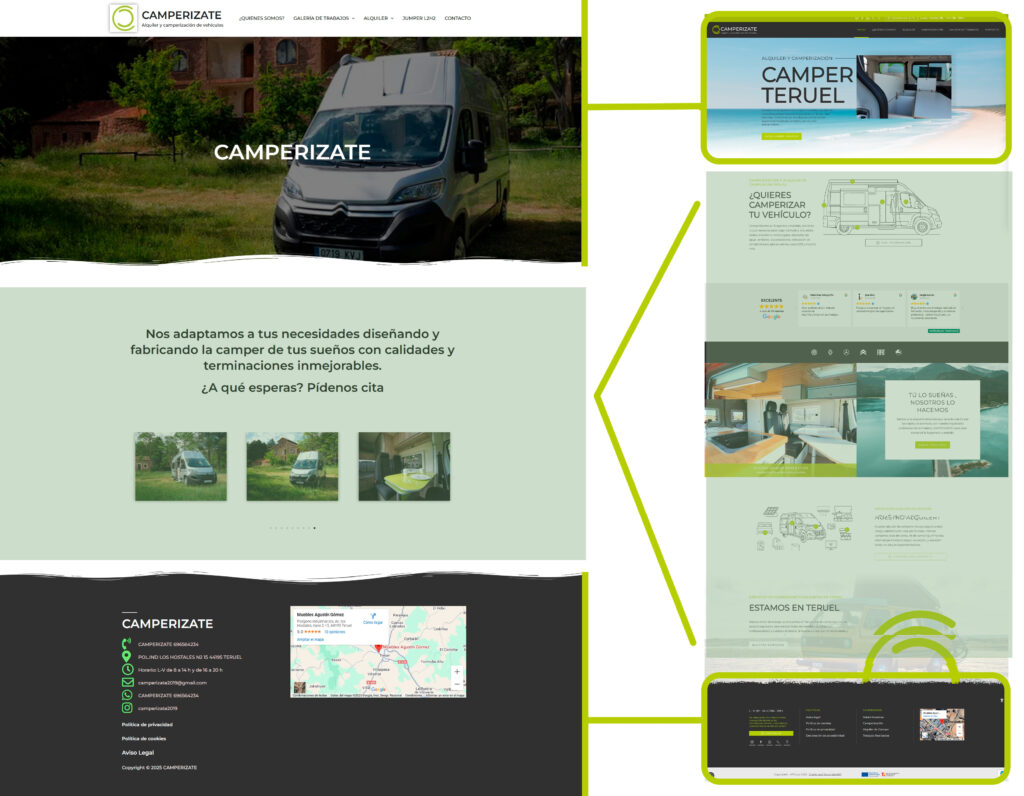Click the green contact button in new footer
Image resolution: width=1024 pixels, height=796 pixels.
tap(771, 733)
